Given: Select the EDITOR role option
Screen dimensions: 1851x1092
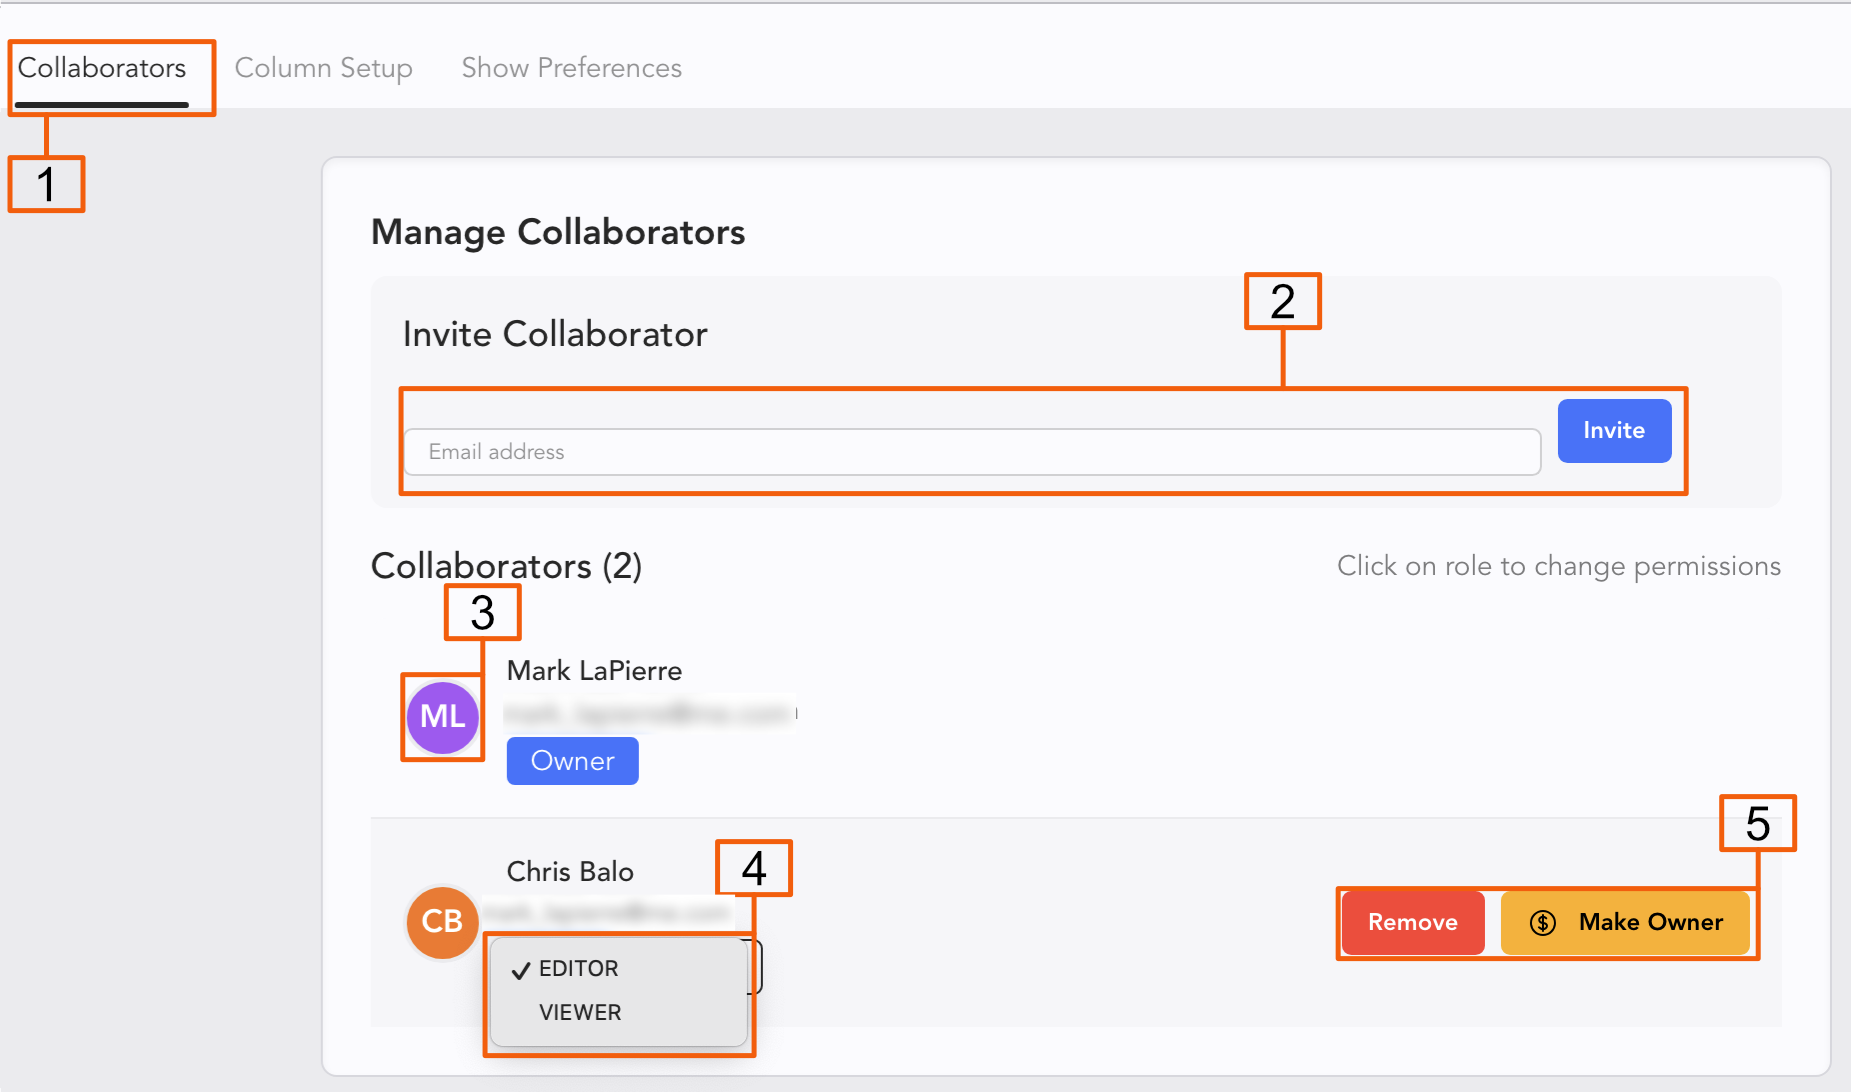Looking at the screenshot, I should tap(578, 969).
